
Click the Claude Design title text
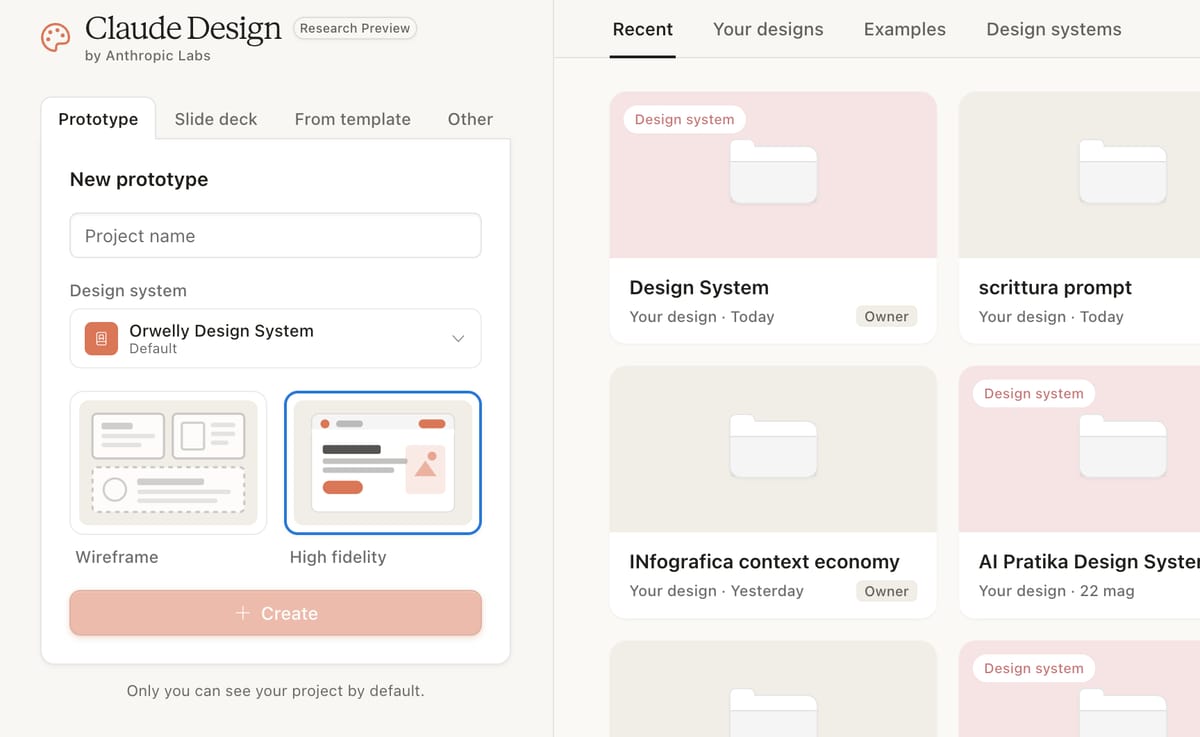tap(183, 29)
